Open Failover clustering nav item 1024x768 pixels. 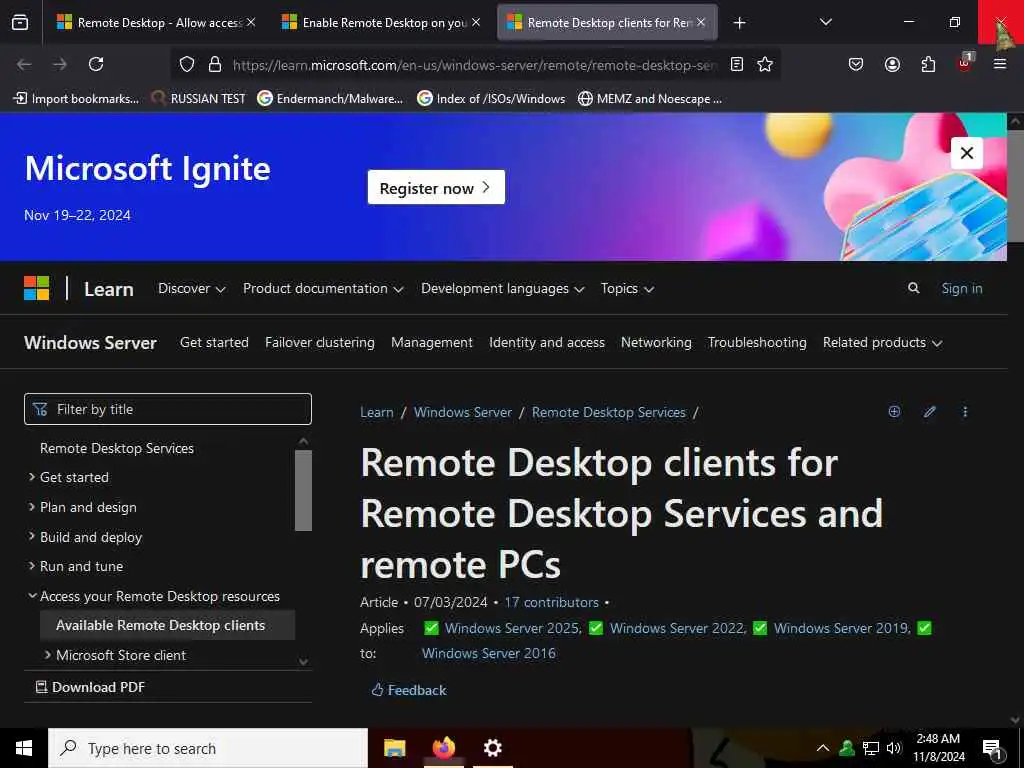(x=320, y=342)
